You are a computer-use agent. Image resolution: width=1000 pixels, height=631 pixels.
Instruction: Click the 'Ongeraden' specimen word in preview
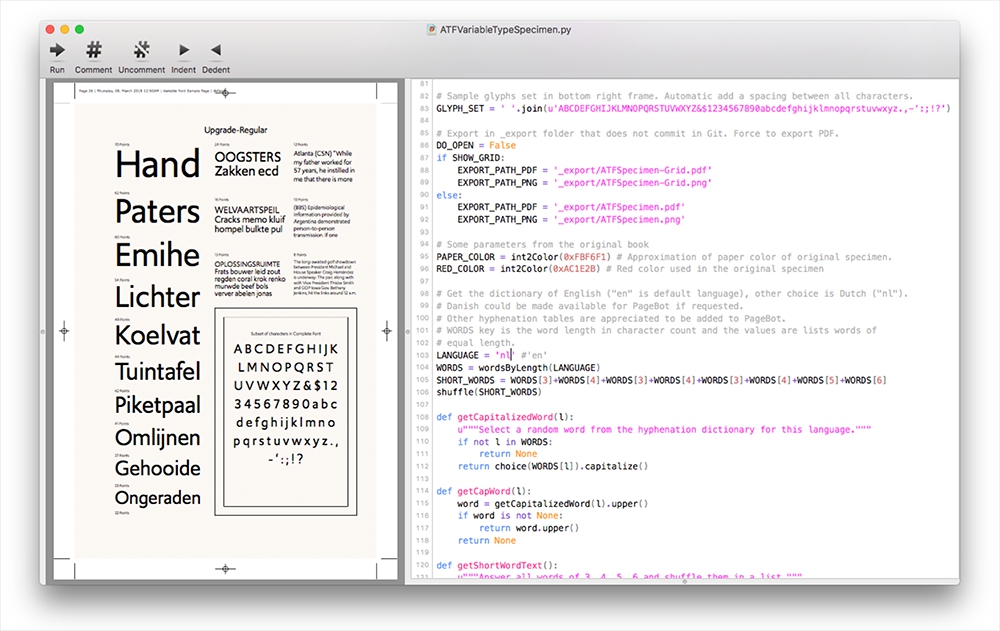pos(158,498)
